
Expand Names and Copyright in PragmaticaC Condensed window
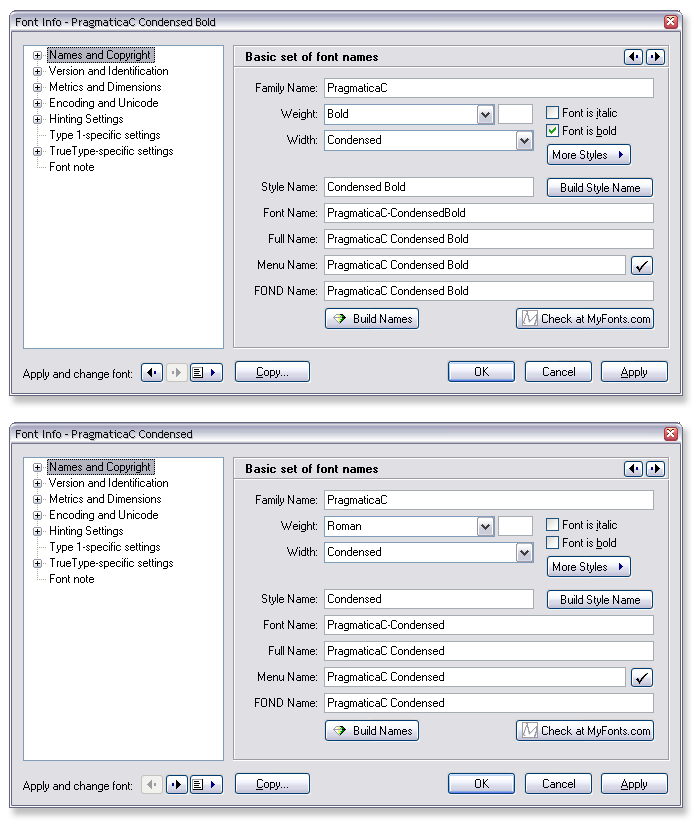coord(37,467)
